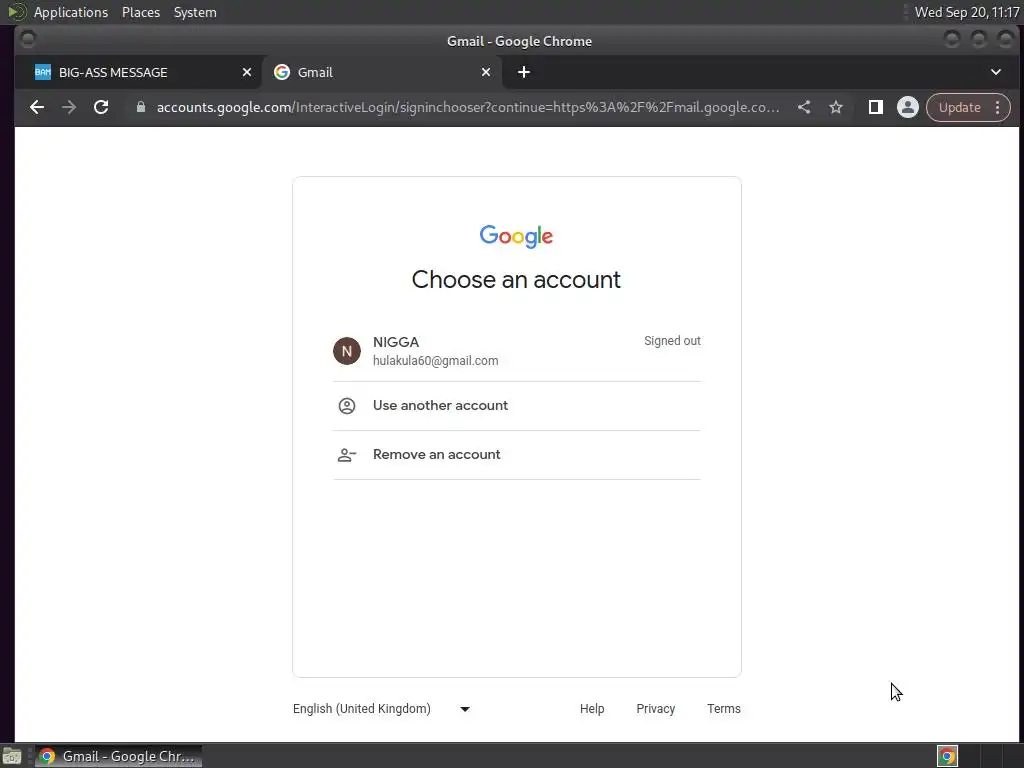Click Gmail - Google Chrome taskbar entry

point(118,756)
